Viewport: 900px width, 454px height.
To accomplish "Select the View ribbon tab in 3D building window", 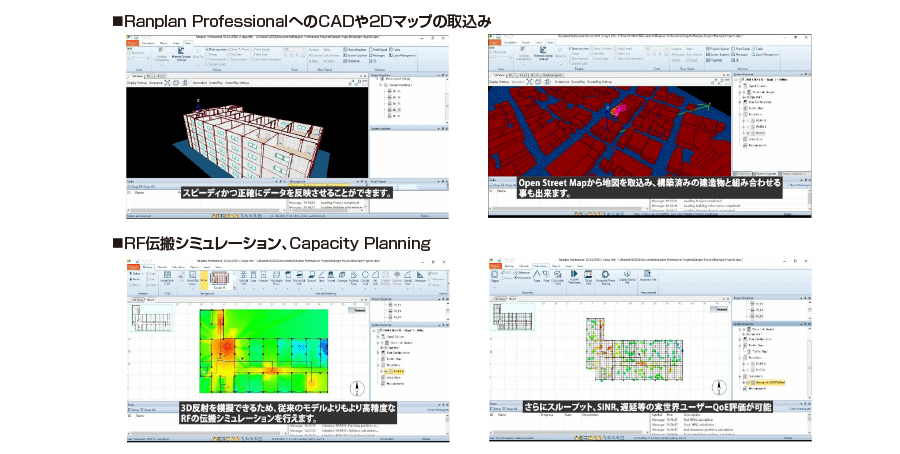I will (x=187, y=42).
